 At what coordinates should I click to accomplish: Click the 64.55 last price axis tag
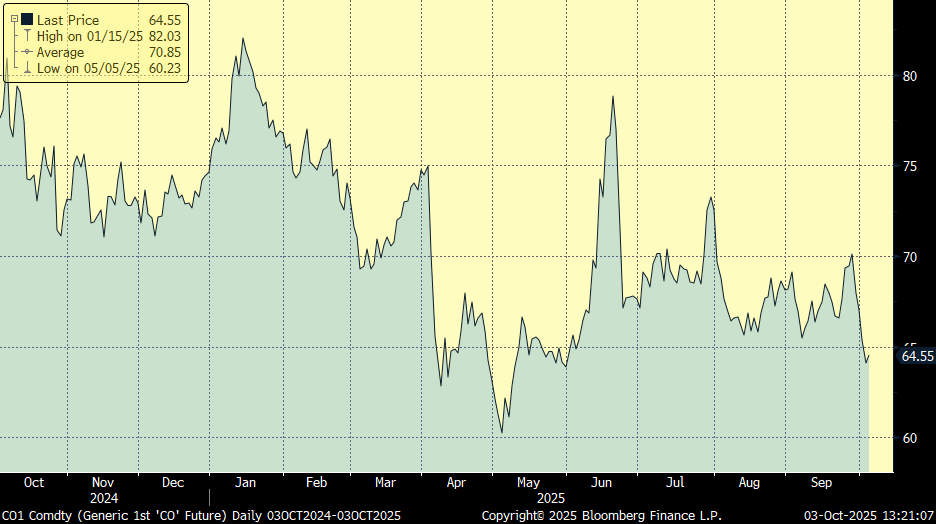point(917,356)
